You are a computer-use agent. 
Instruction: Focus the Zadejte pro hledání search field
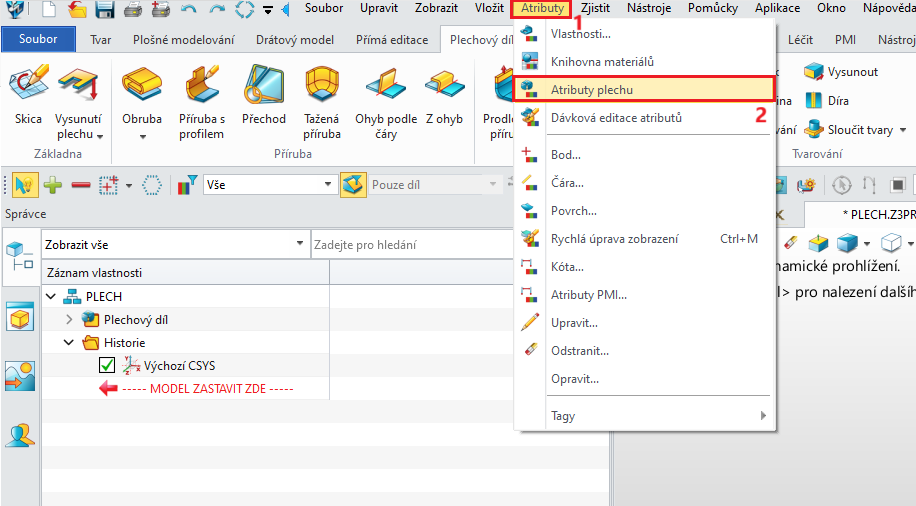pyautogui.click(x=412, y=244)
